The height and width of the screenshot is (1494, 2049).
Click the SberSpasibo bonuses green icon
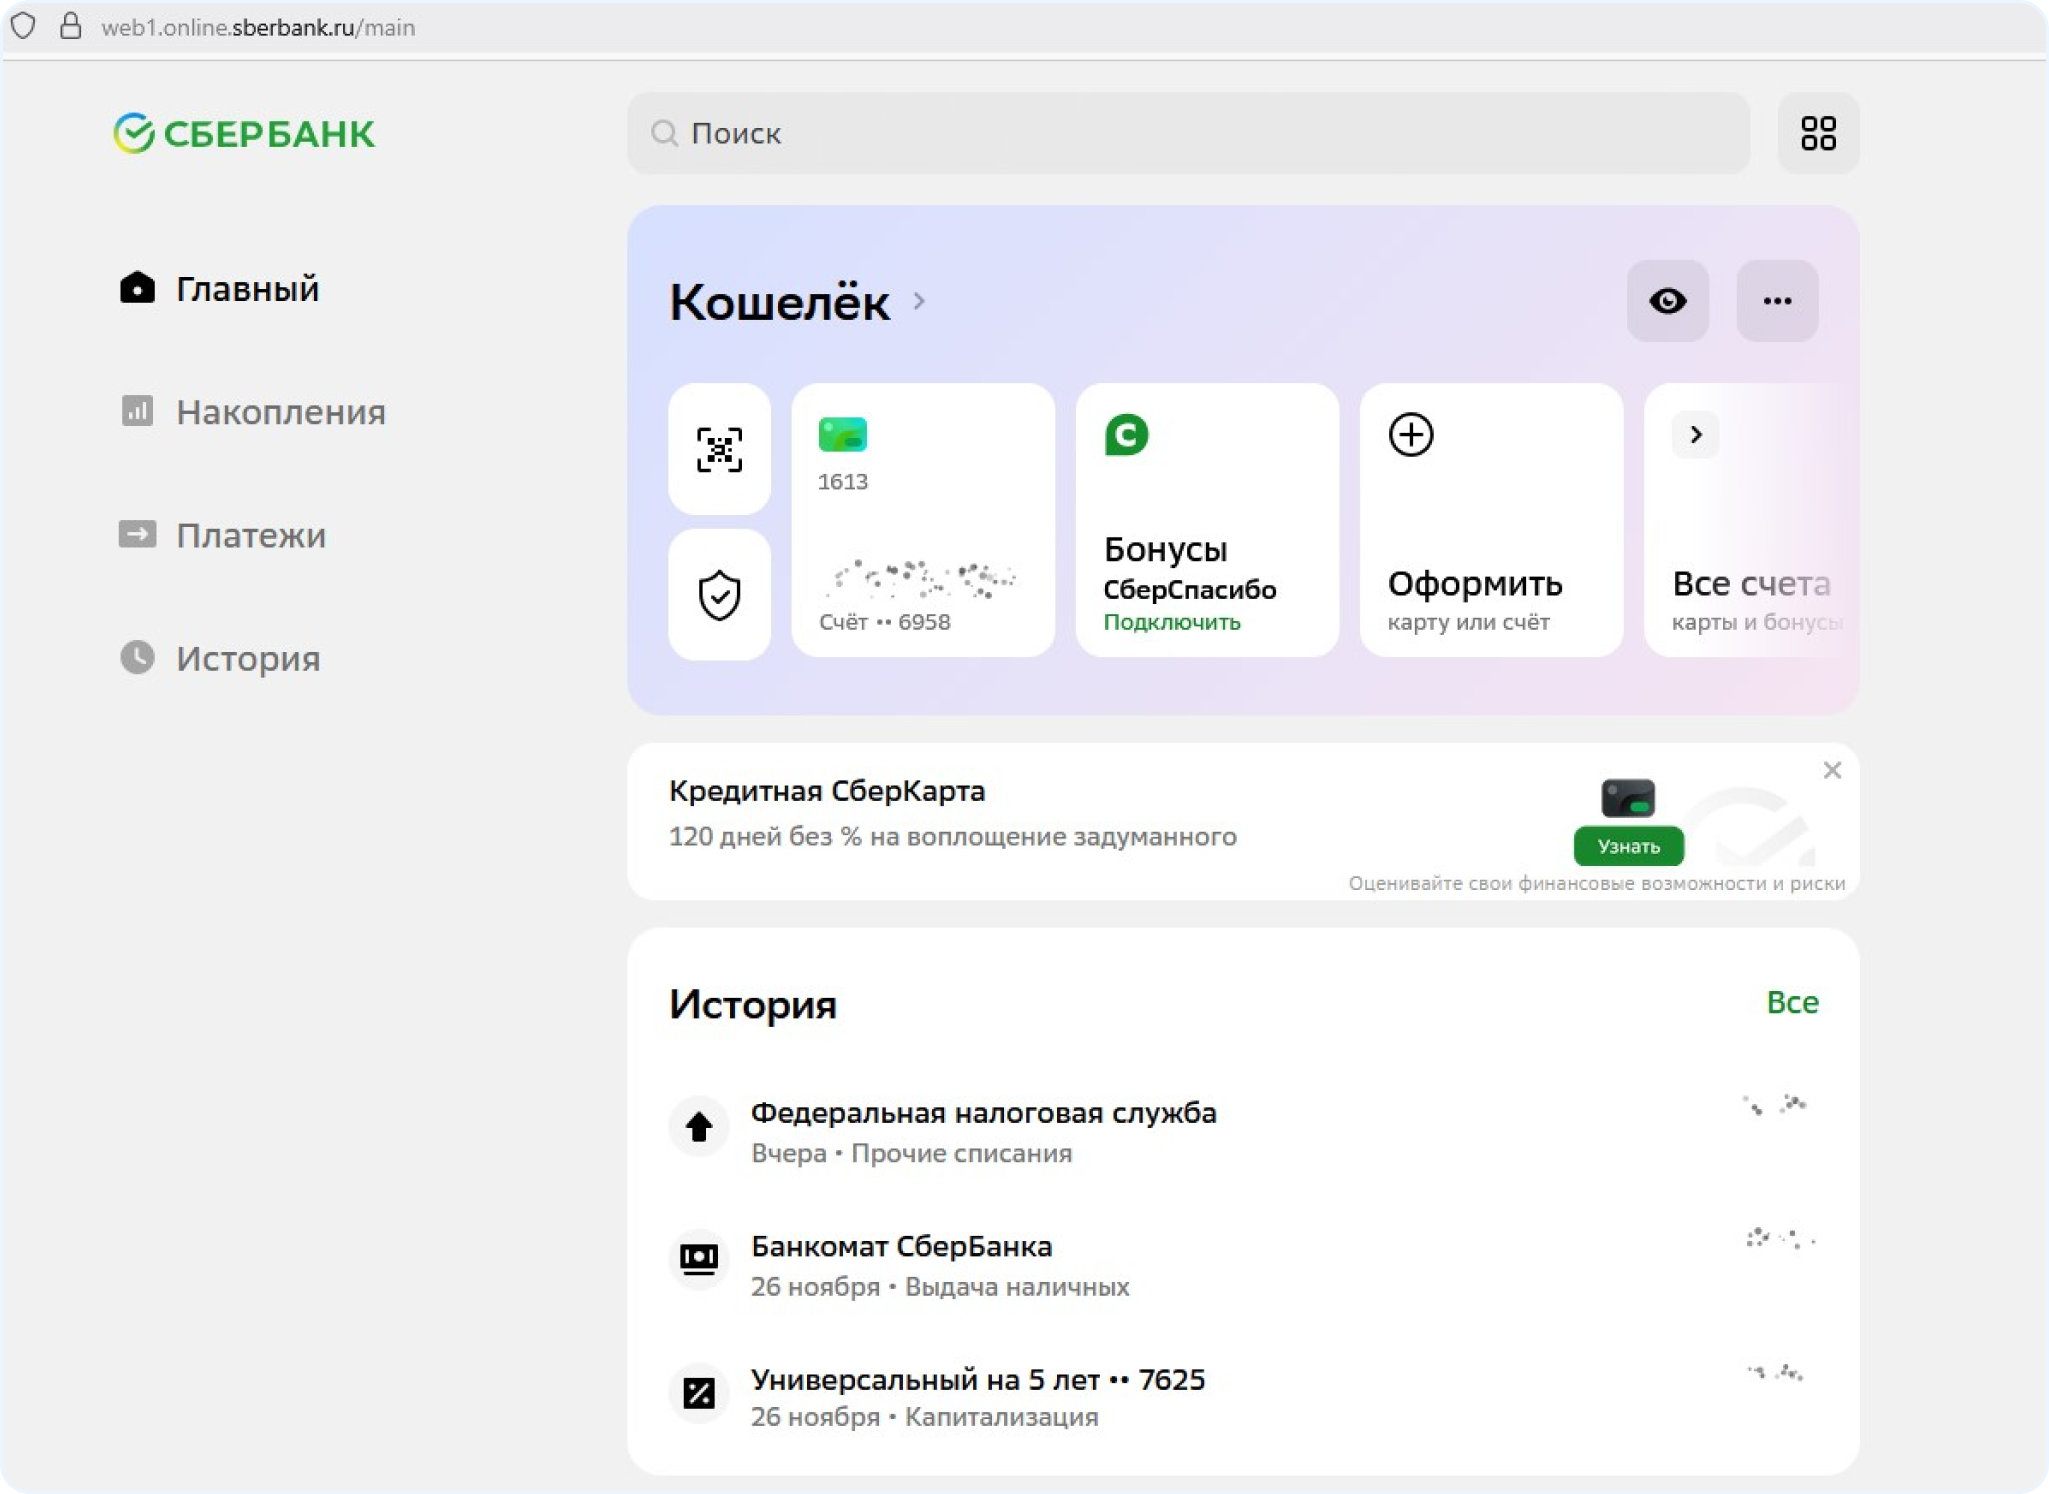pyautogui.click(x=1126, y=435)
